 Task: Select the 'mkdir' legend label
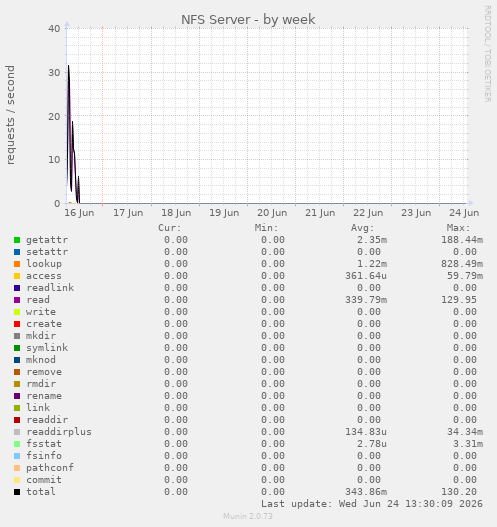coord(41,336)
